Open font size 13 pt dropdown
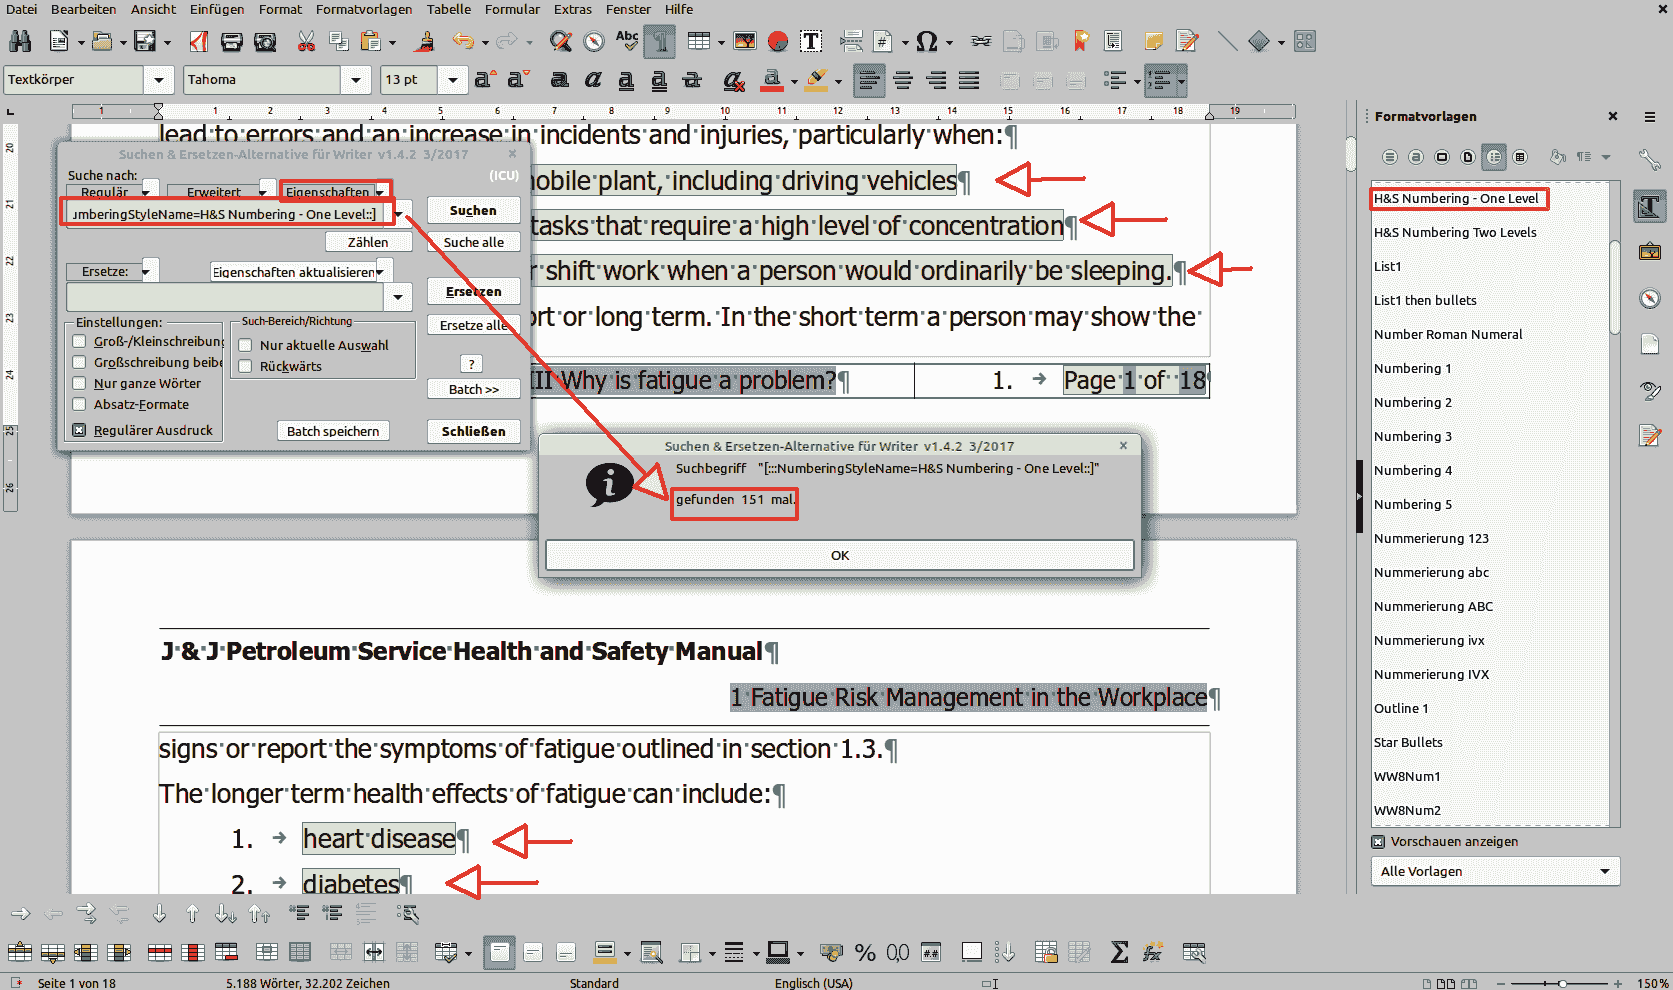This screenshot has height=990, width=1673. (x=453, y=80)
